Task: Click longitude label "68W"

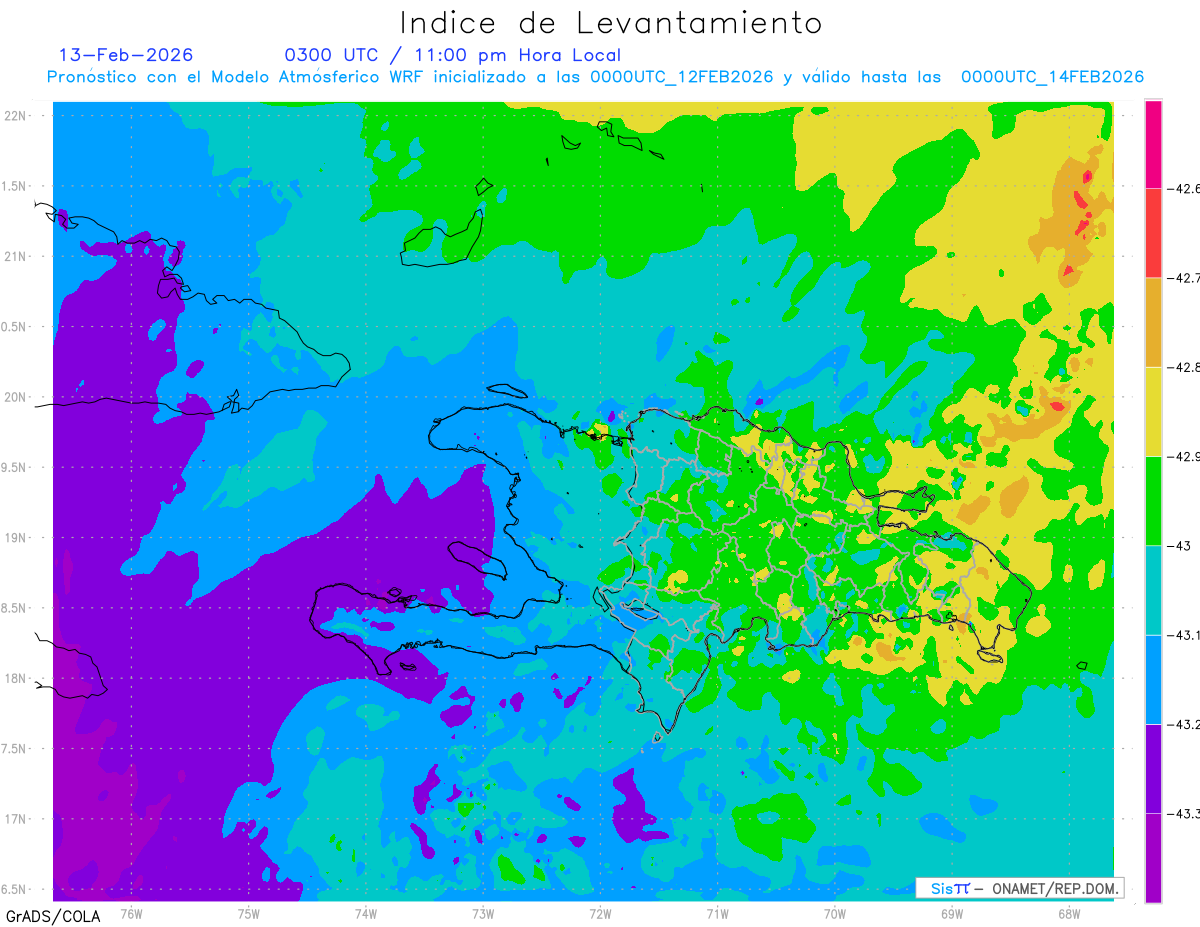Action: pos(1068,913)
